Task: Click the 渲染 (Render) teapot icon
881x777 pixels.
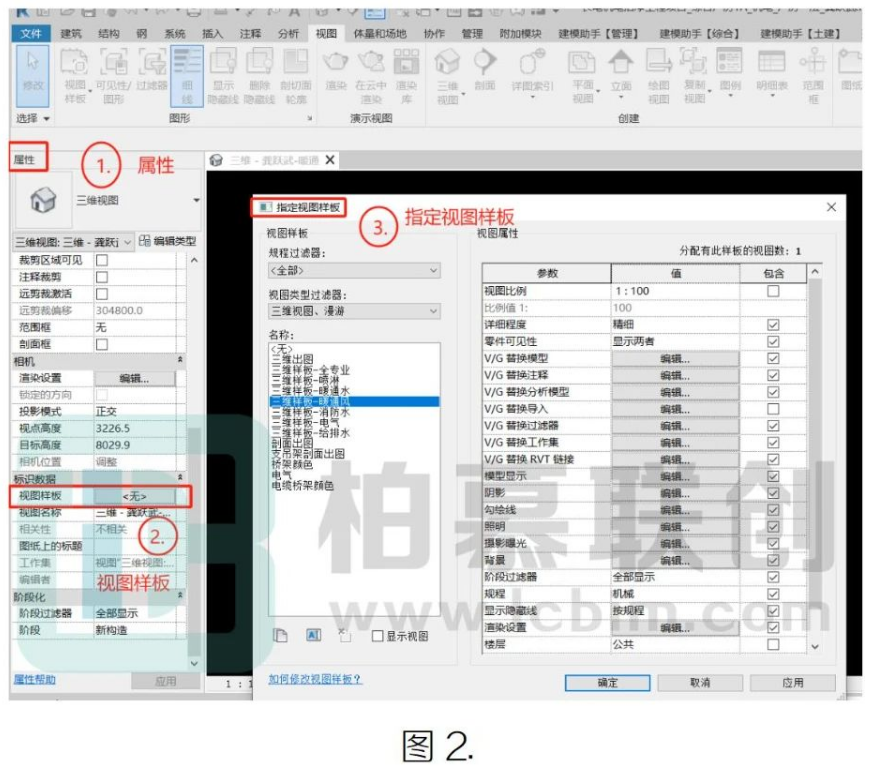Action: click(x=336, y=69)
